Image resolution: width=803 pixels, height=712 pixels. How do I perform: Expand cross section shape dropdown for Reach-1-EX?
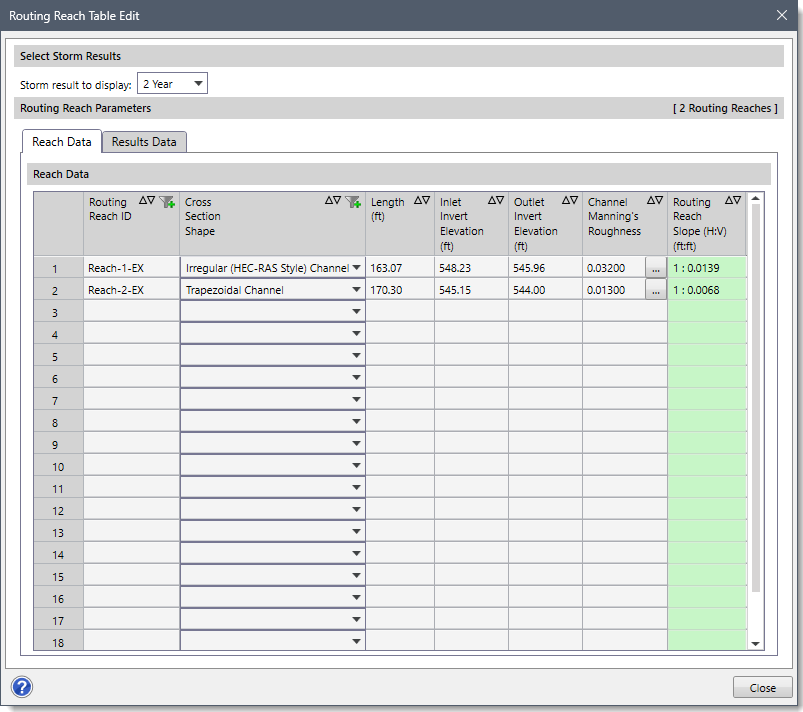coord(356,267)
